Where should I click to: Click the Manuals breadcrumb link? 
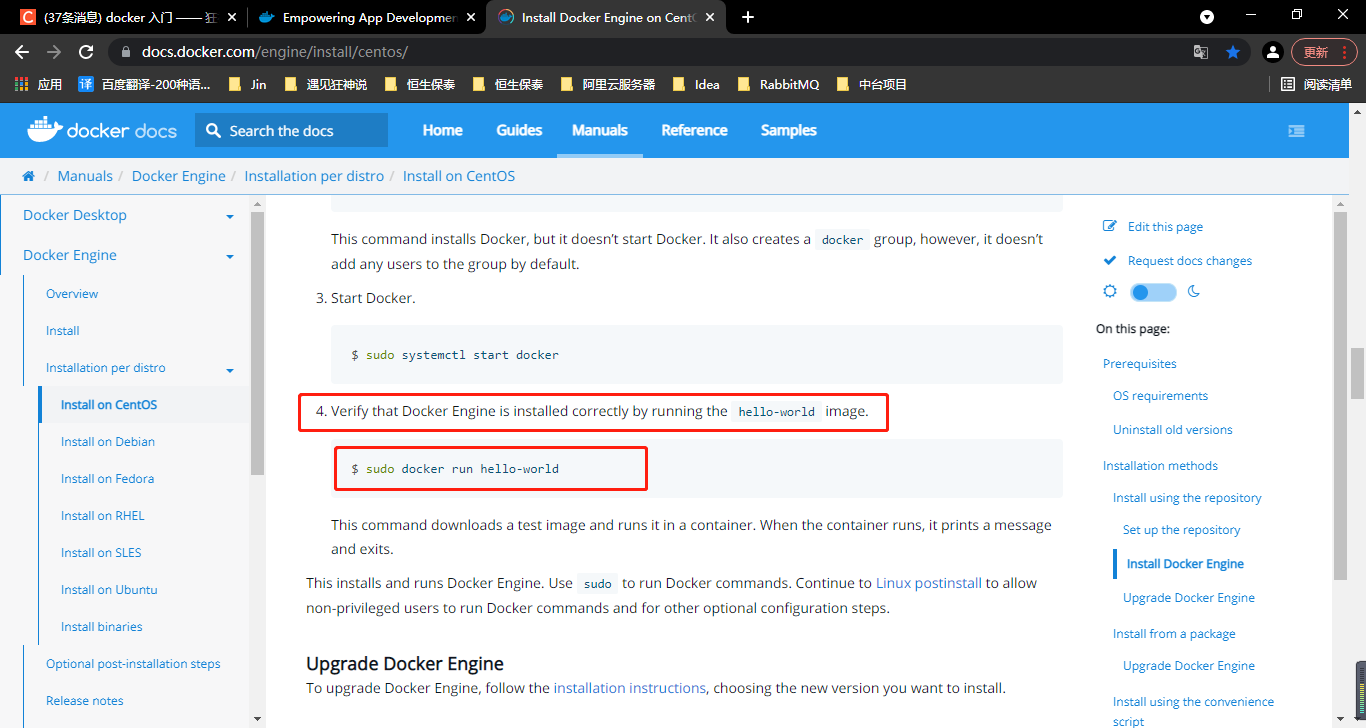(x=85, y=176)
